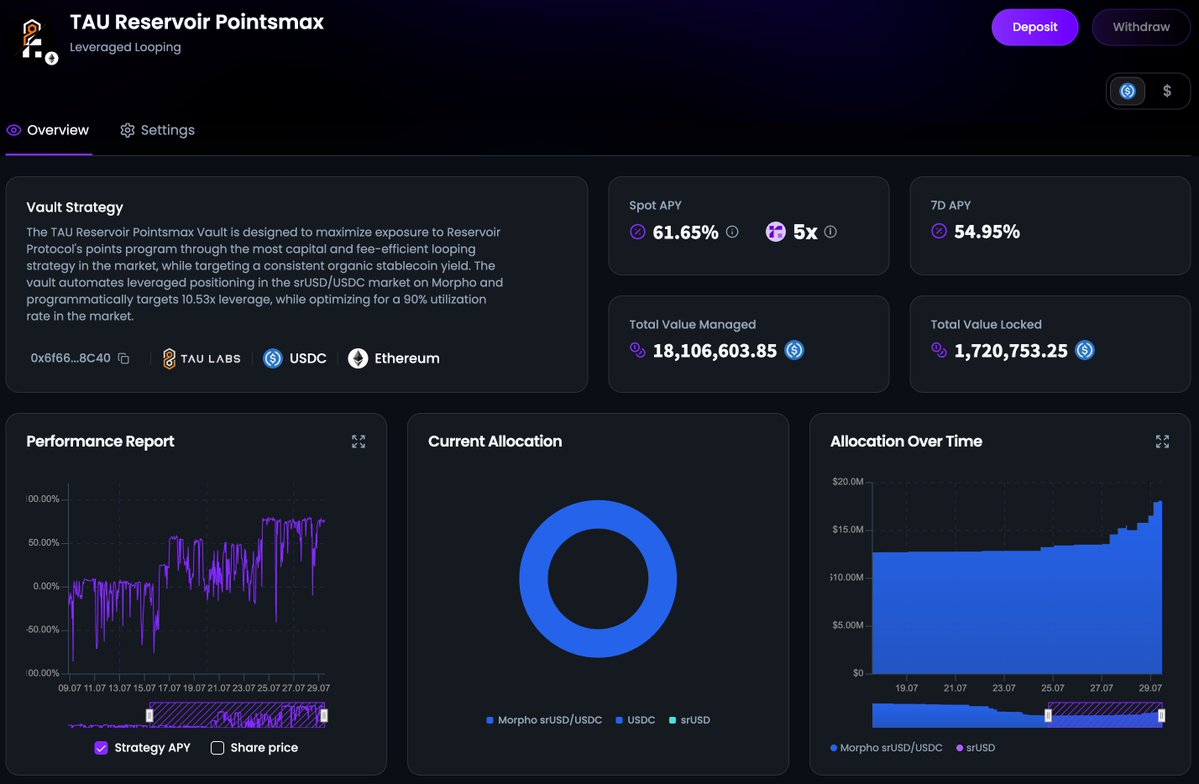Click the USDC asset label

click(x=308, y=358)
